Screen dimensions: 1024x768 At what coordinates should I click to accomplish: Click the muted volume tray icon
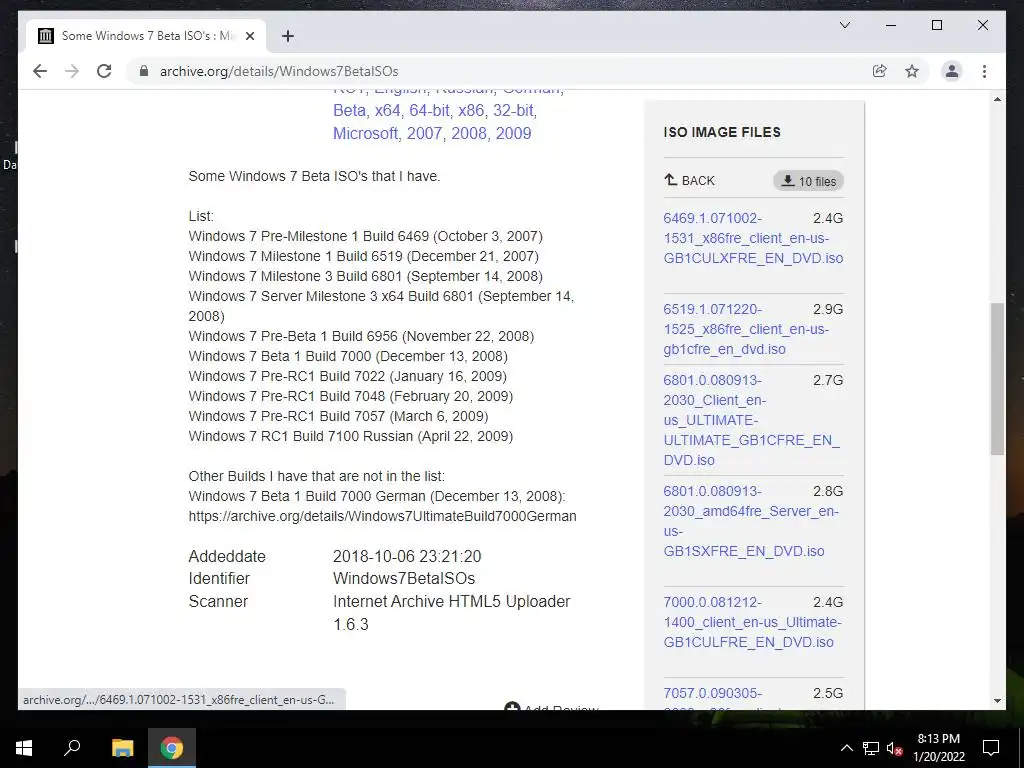pos(894,748)
